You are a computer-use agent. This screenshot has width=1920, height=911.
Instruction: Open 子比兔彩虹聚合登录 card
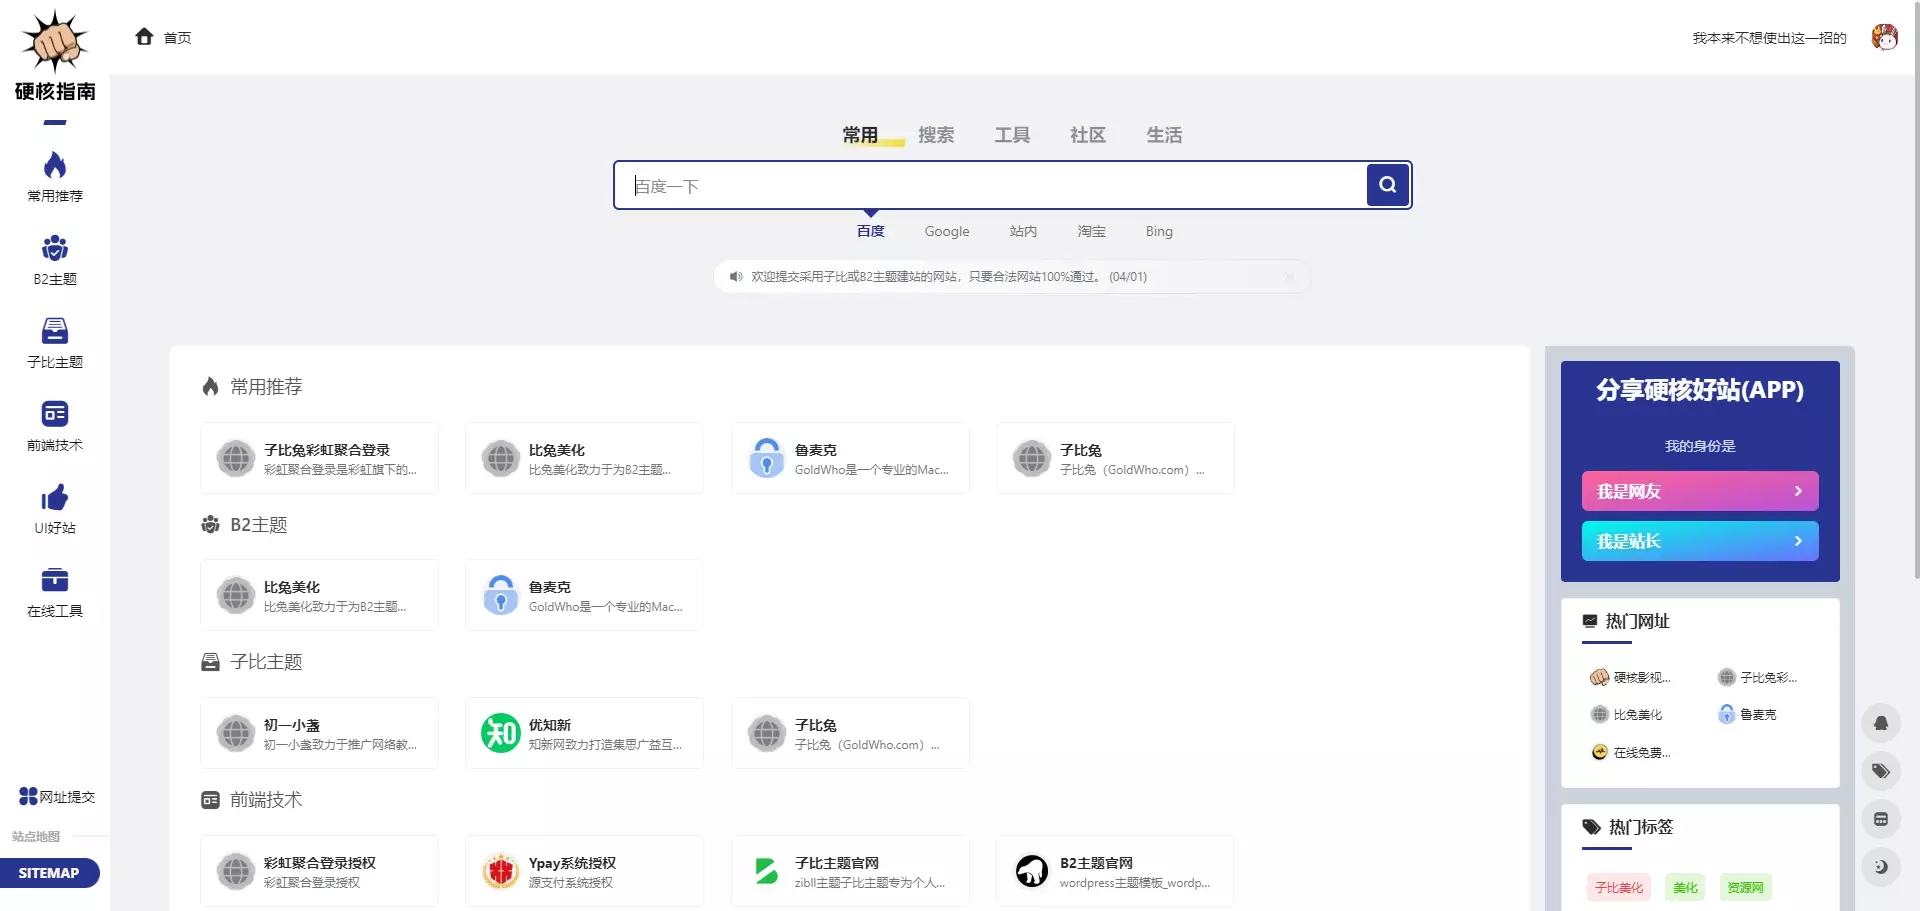pos(320,458)
